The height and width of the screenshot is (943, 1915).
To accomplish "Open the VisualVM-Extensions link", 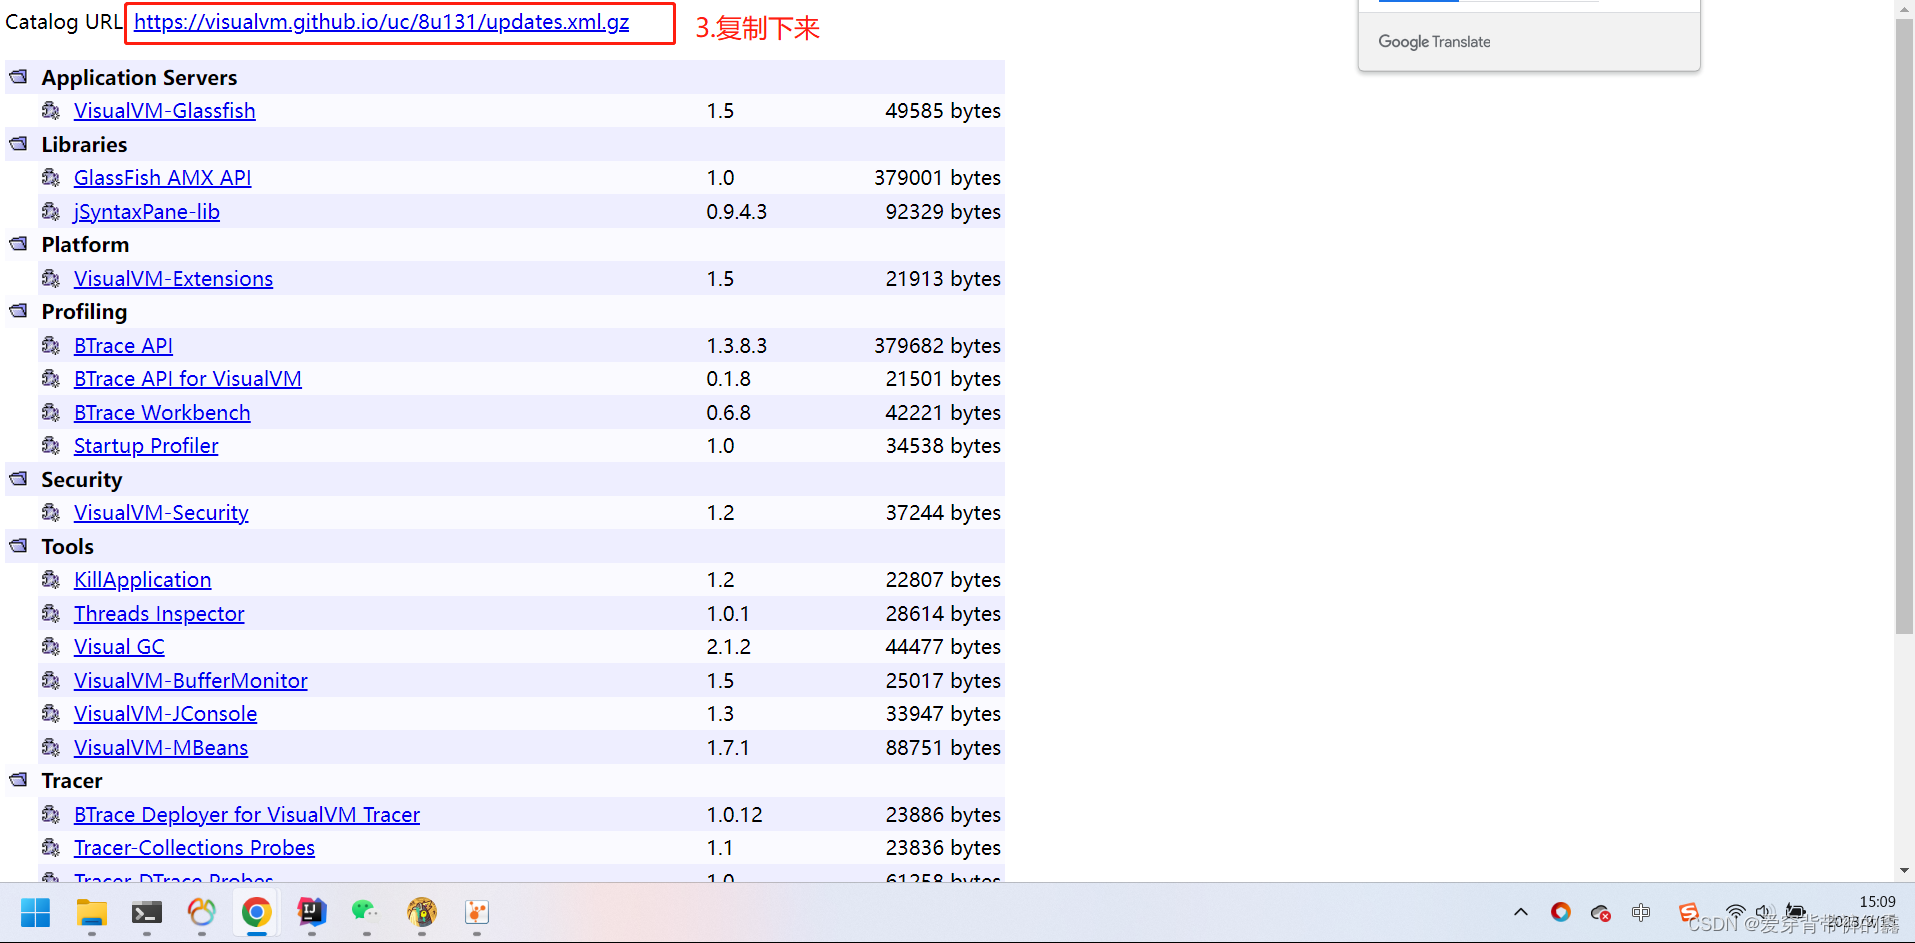I will [x=173, y=279].
